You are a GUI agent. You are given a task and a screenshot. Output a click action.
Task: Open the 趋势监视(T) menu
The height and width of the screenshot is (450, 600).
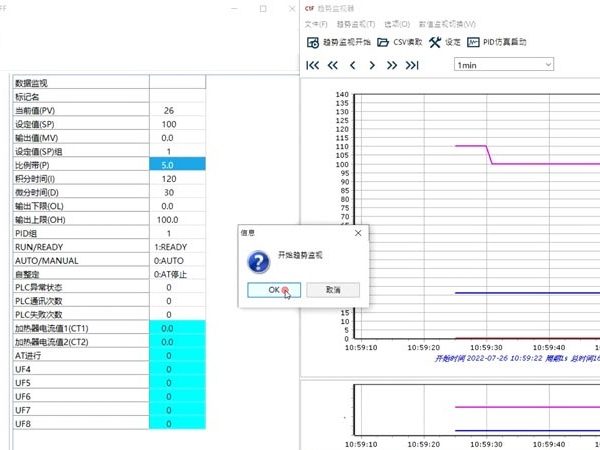pos(355,23)
